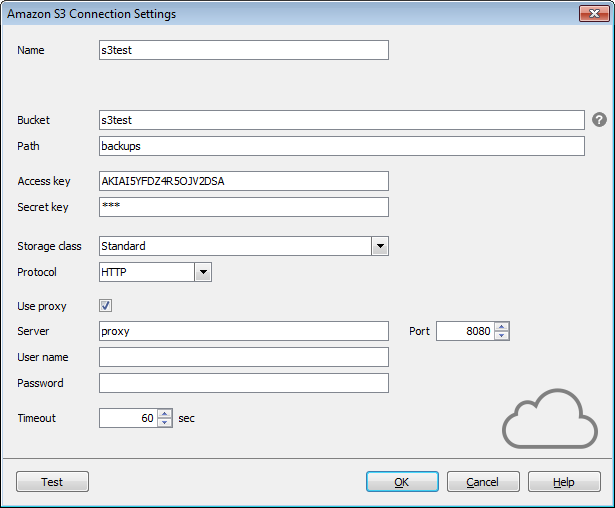This screenshot has height=508, width=615.
Task: Click the Secret key field
Action: [x=244, y=207]
